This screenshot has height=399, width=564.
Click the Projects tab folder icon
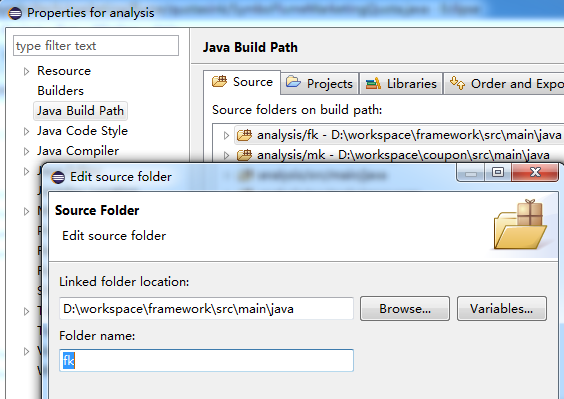(294, 82)
